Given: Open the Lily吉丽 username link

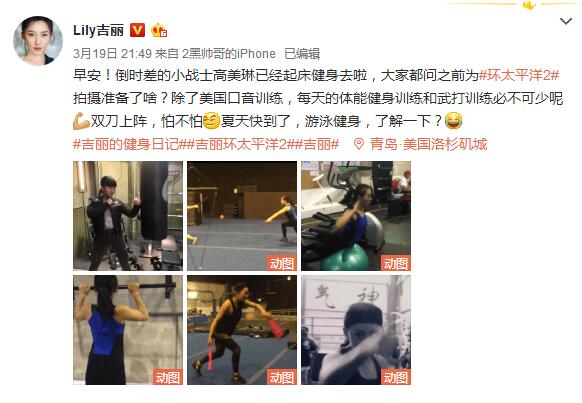Looking at the screenshot, I should click(98, 30).
